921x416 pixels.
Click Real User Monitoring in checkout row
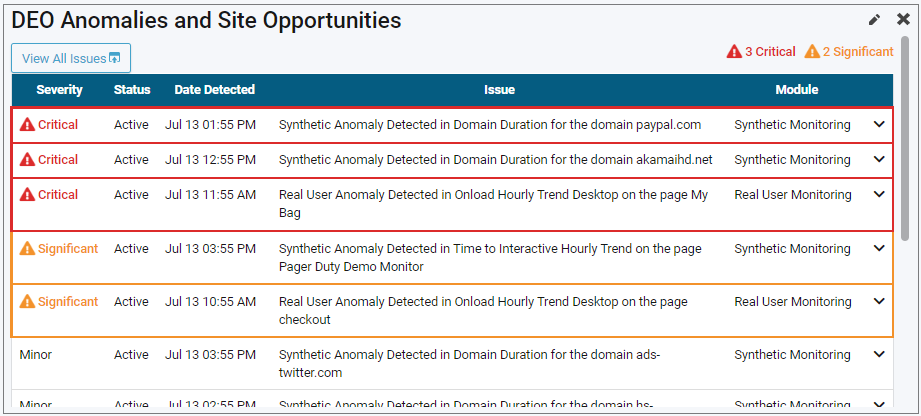click(x=792, y=301)
